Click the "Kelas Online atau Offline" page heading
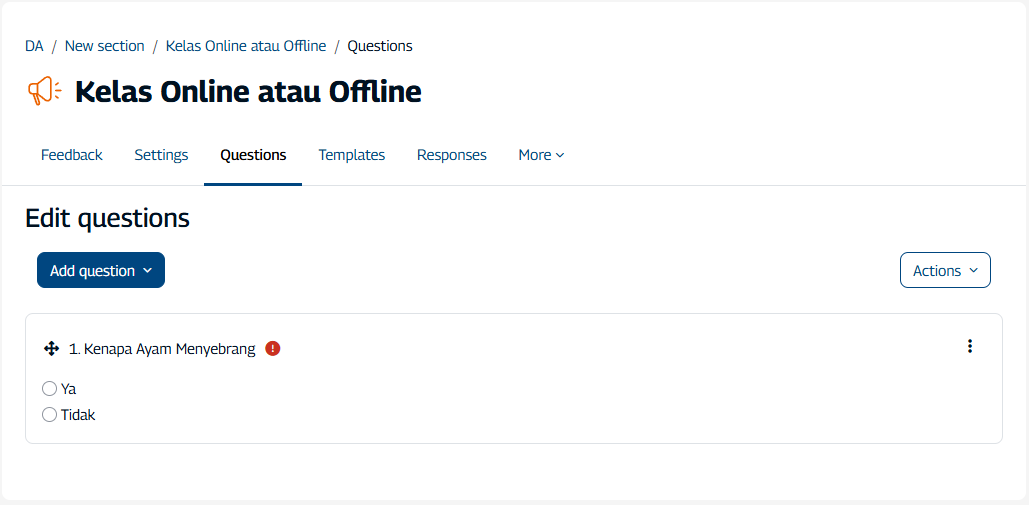The image size is (1029, 505). tap(248, 92)
